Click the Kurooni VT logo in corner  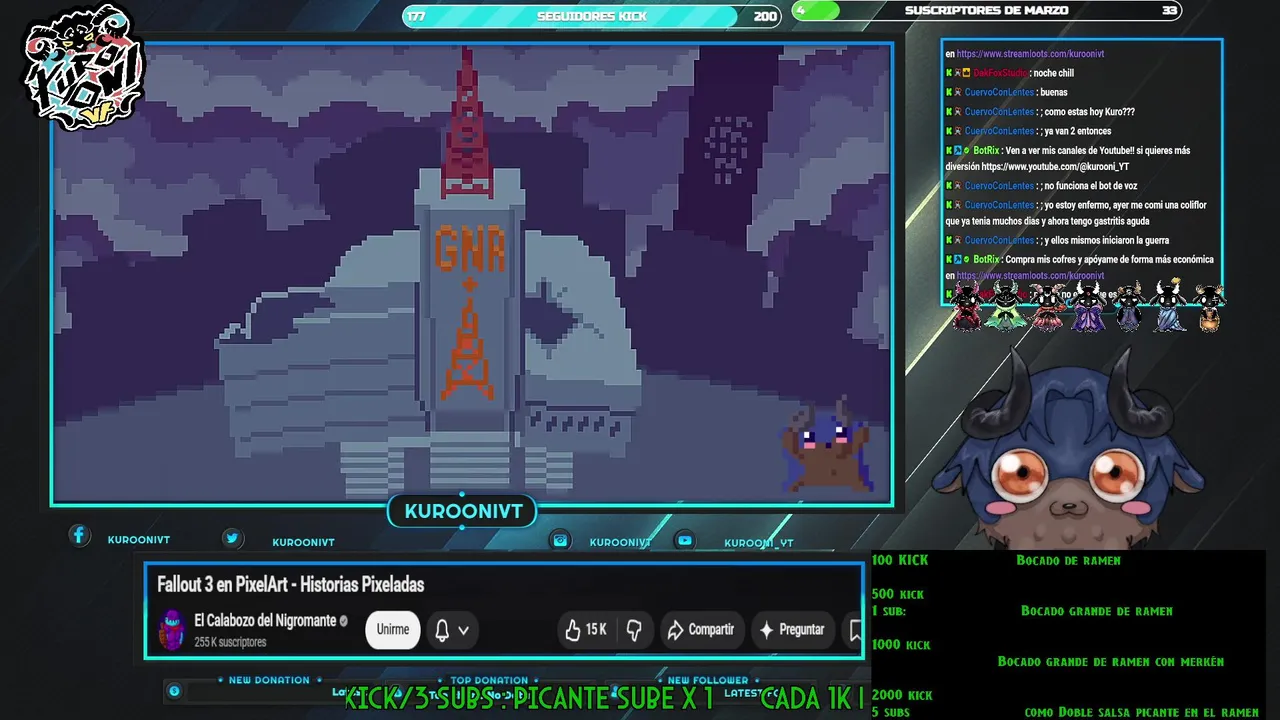(84, 68)
